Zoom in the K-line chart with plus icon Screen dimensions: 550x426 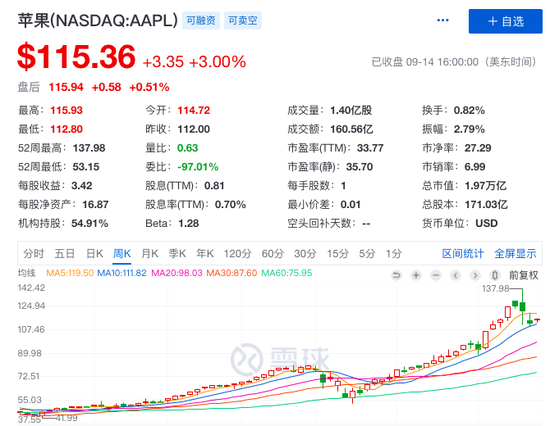click(x=416, y=275)
